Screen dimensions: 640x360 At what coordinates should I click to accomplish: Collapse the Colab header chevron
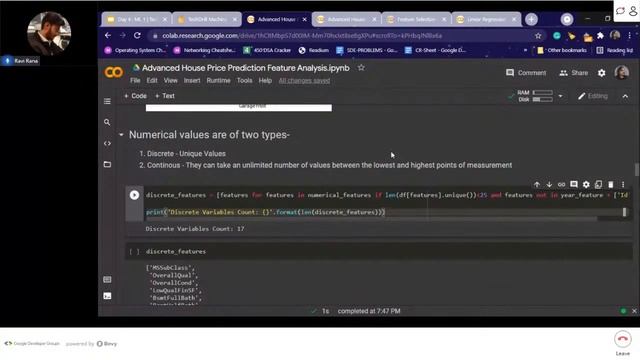click(x=625, y=96)
